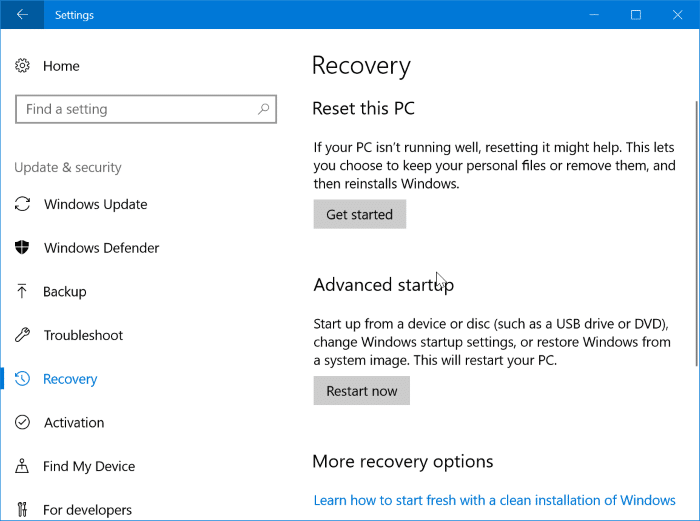Click the Recovery history icon
This screenshot has height=521, width=700.
(x=23, y=379)
